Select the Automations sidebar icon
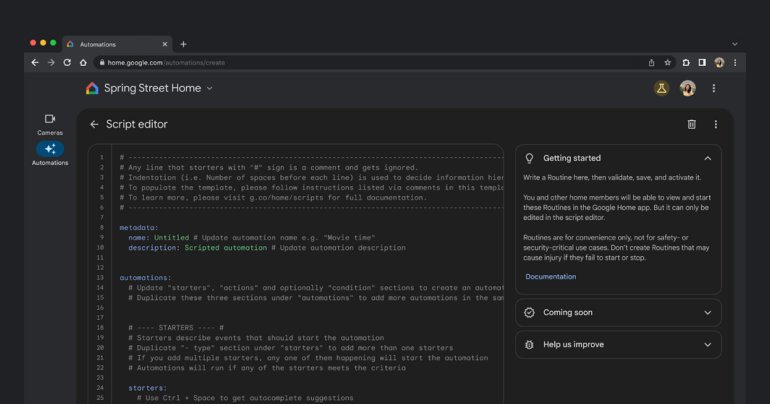This screenshot has width=770, height=404. coord(49,149)
